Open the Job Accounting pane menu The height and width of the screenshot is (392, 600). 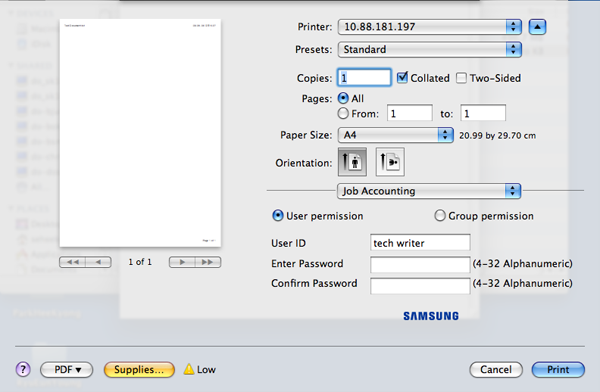[x=429, y=191]
